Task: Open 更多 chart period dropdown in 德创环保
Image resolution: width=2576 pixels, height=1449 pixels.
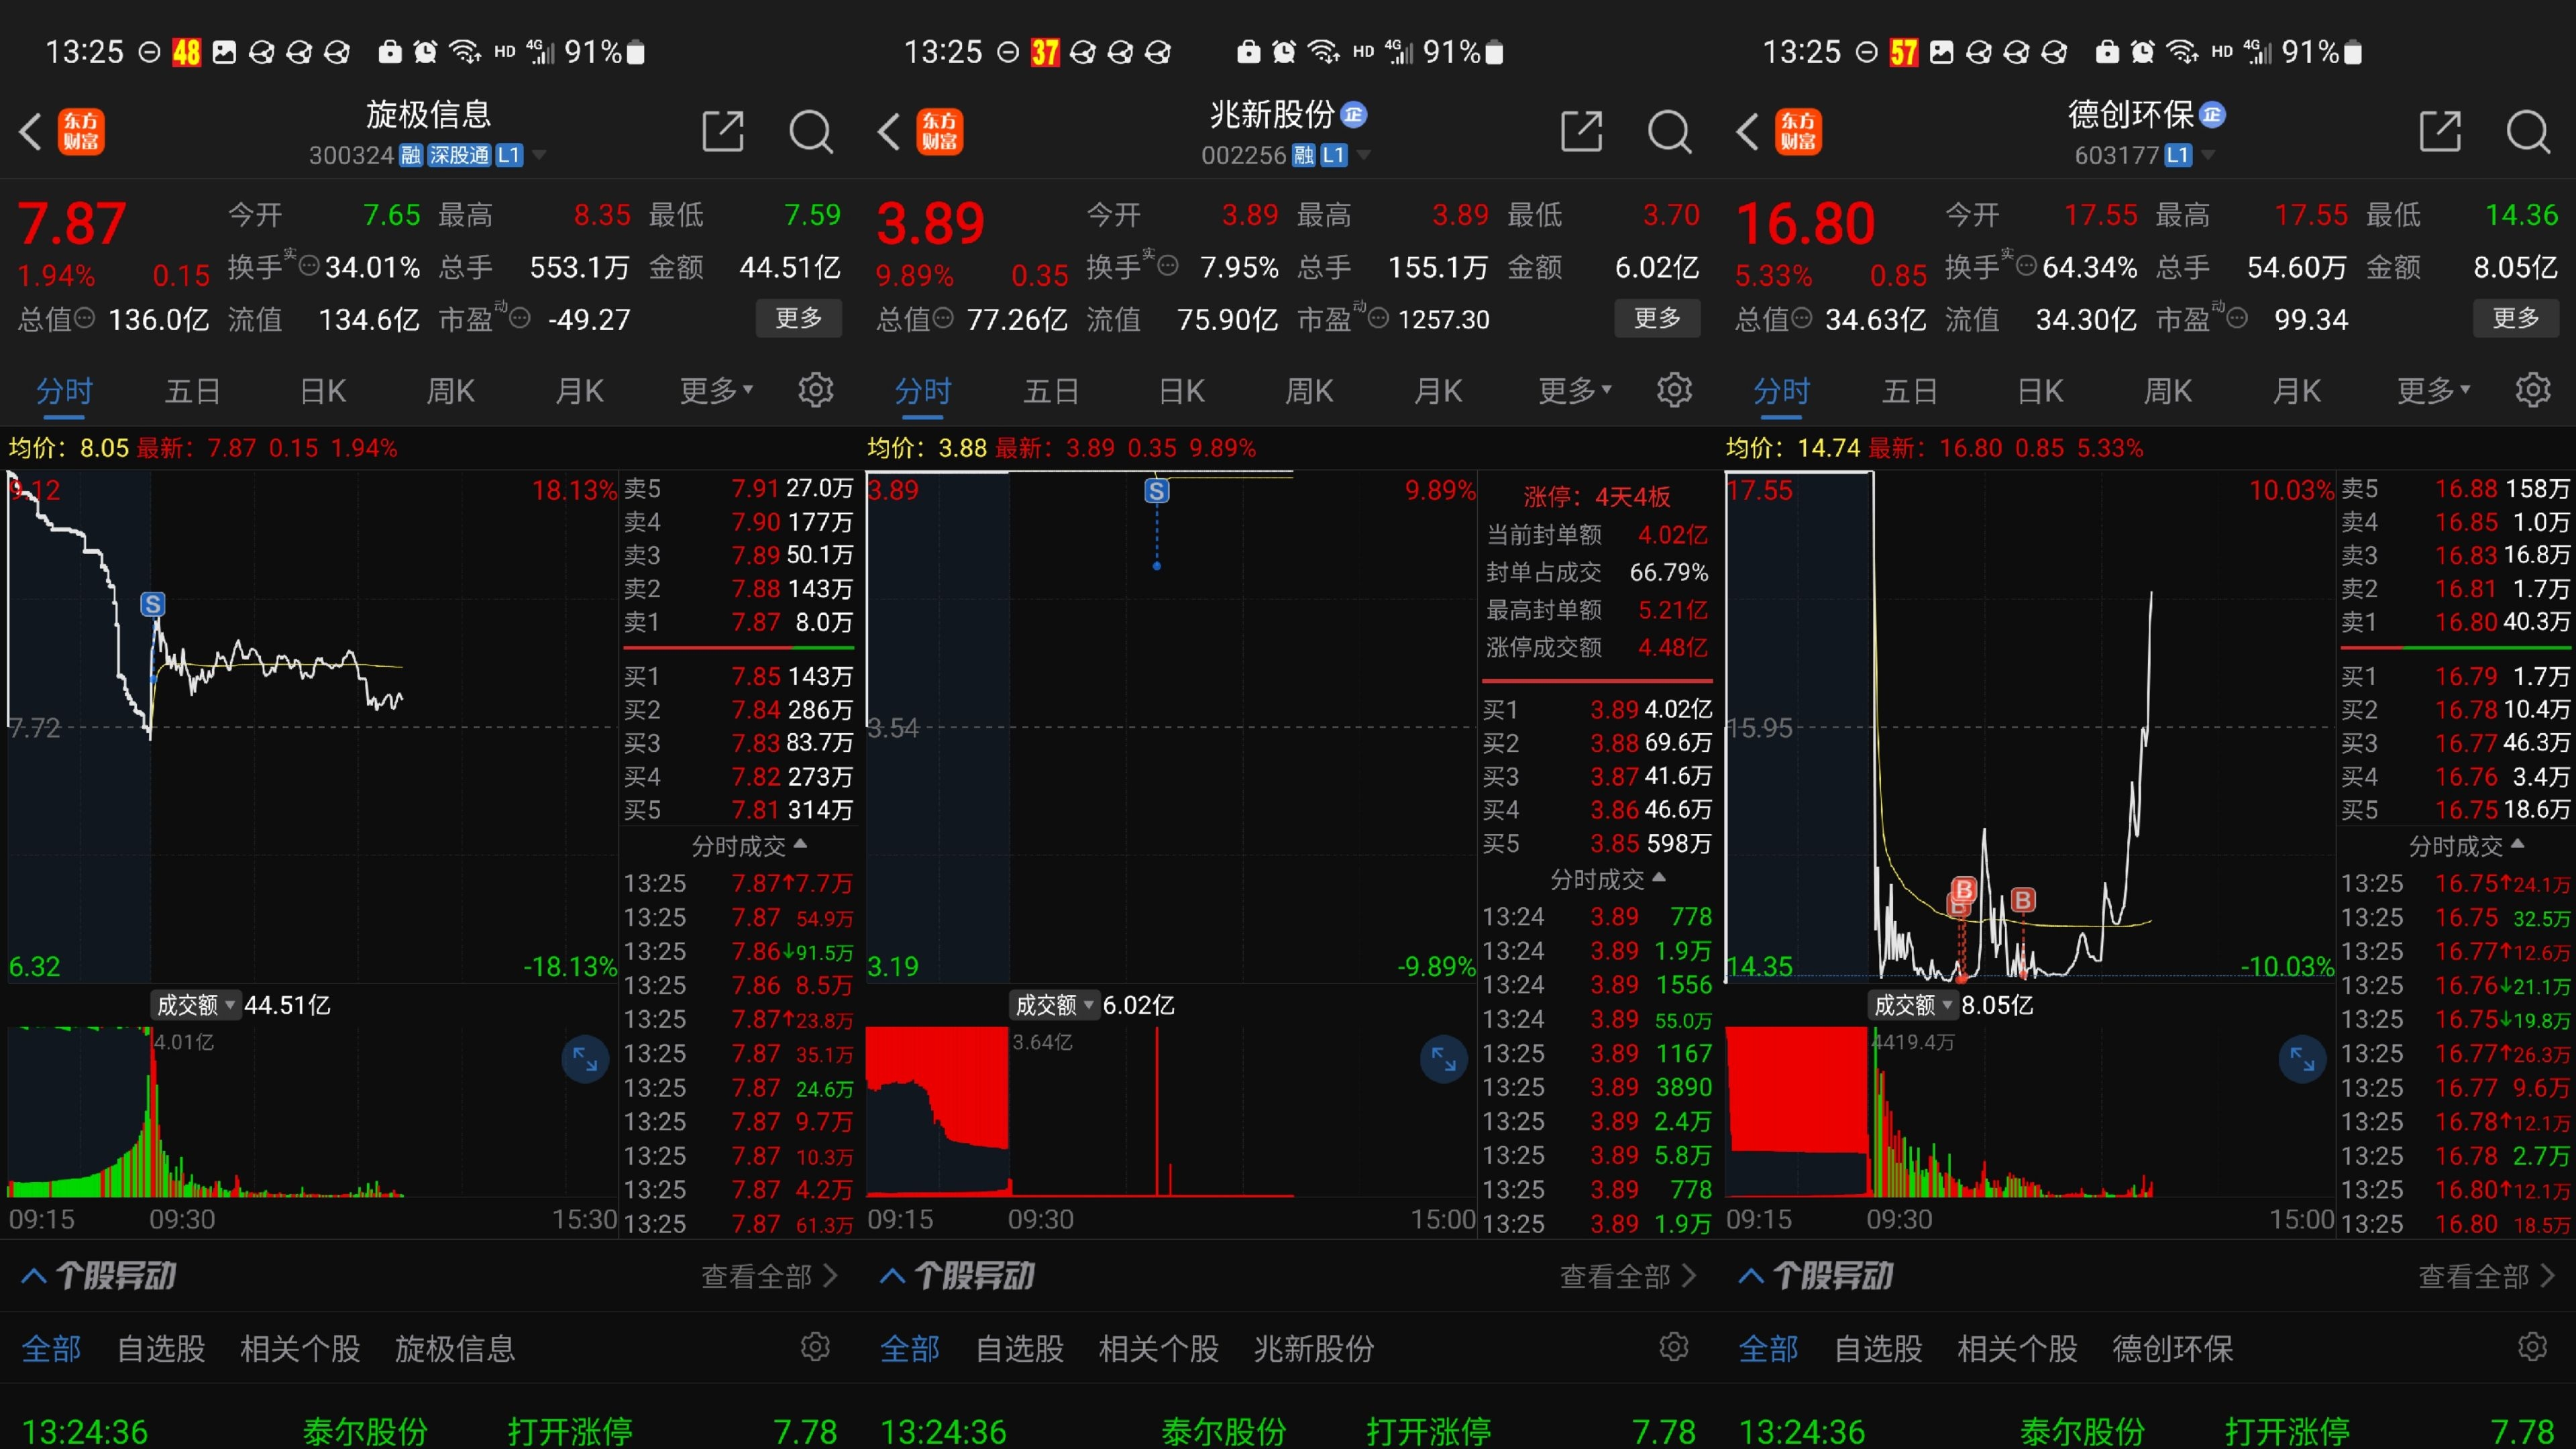Action: pyautogui.click(x=2433, y=390)
